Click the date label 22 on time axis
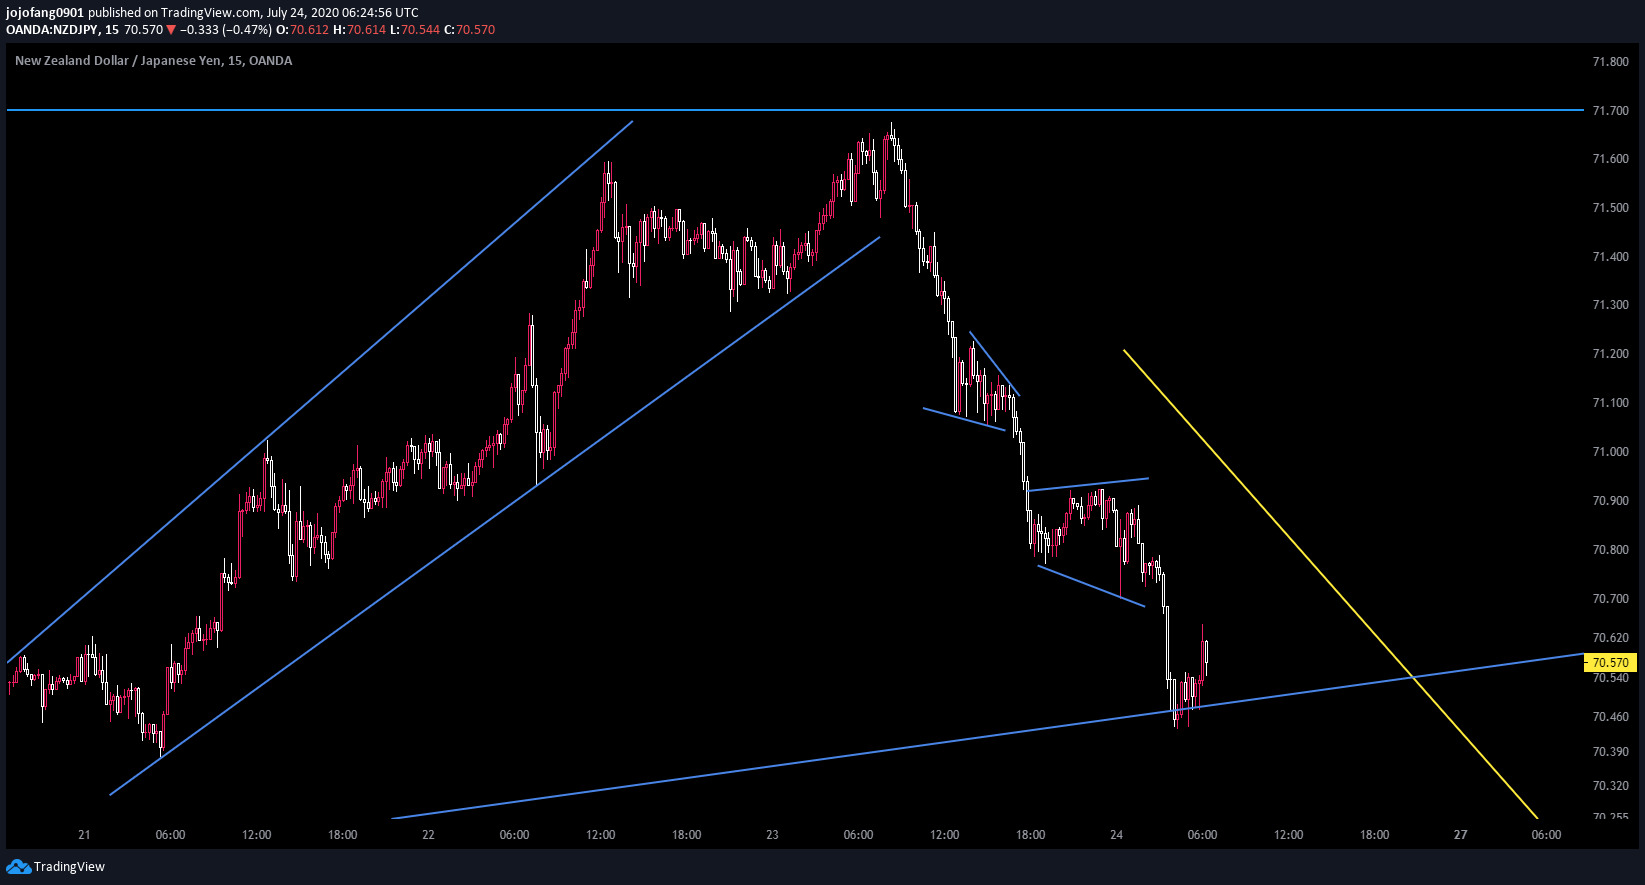 428,835
